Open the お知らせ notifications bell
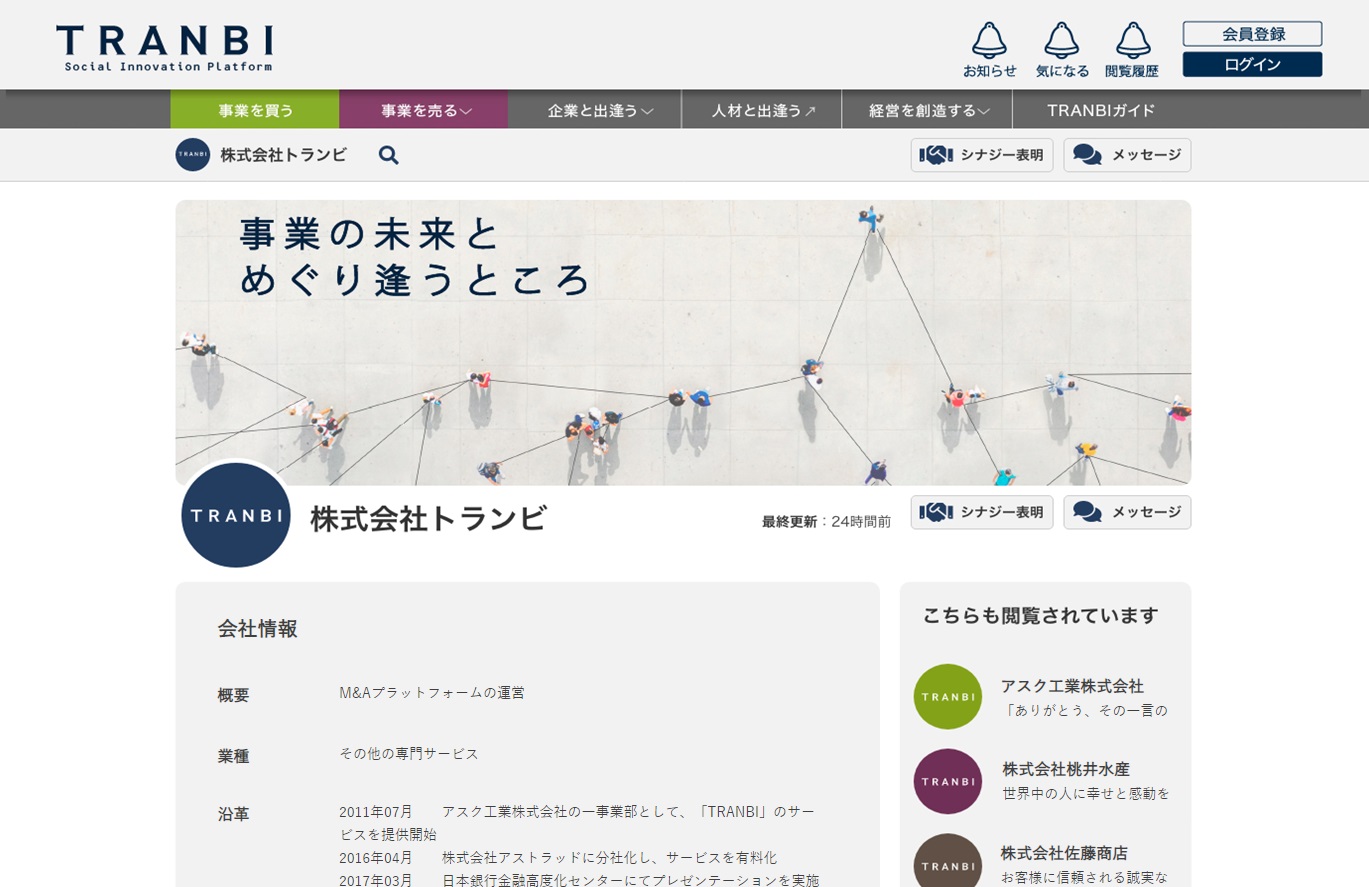This screenshot has width=1369, height=887. click(989, 50)
